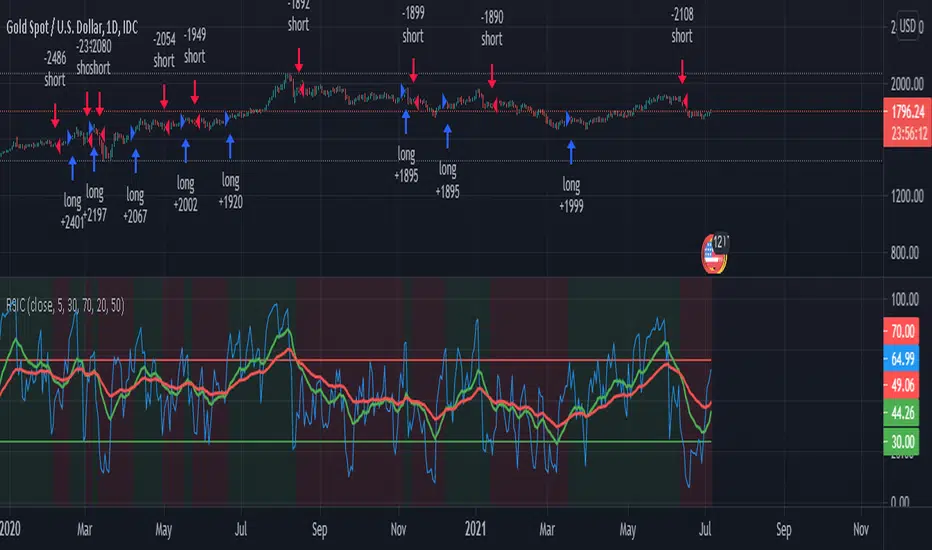Select the -1899 short trade label

(413, 25)
